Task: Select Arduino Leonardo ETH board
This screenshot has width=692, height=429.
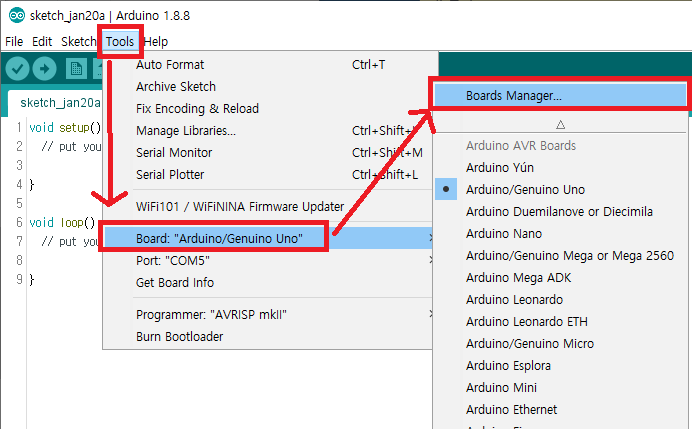Action: point(560,322)
